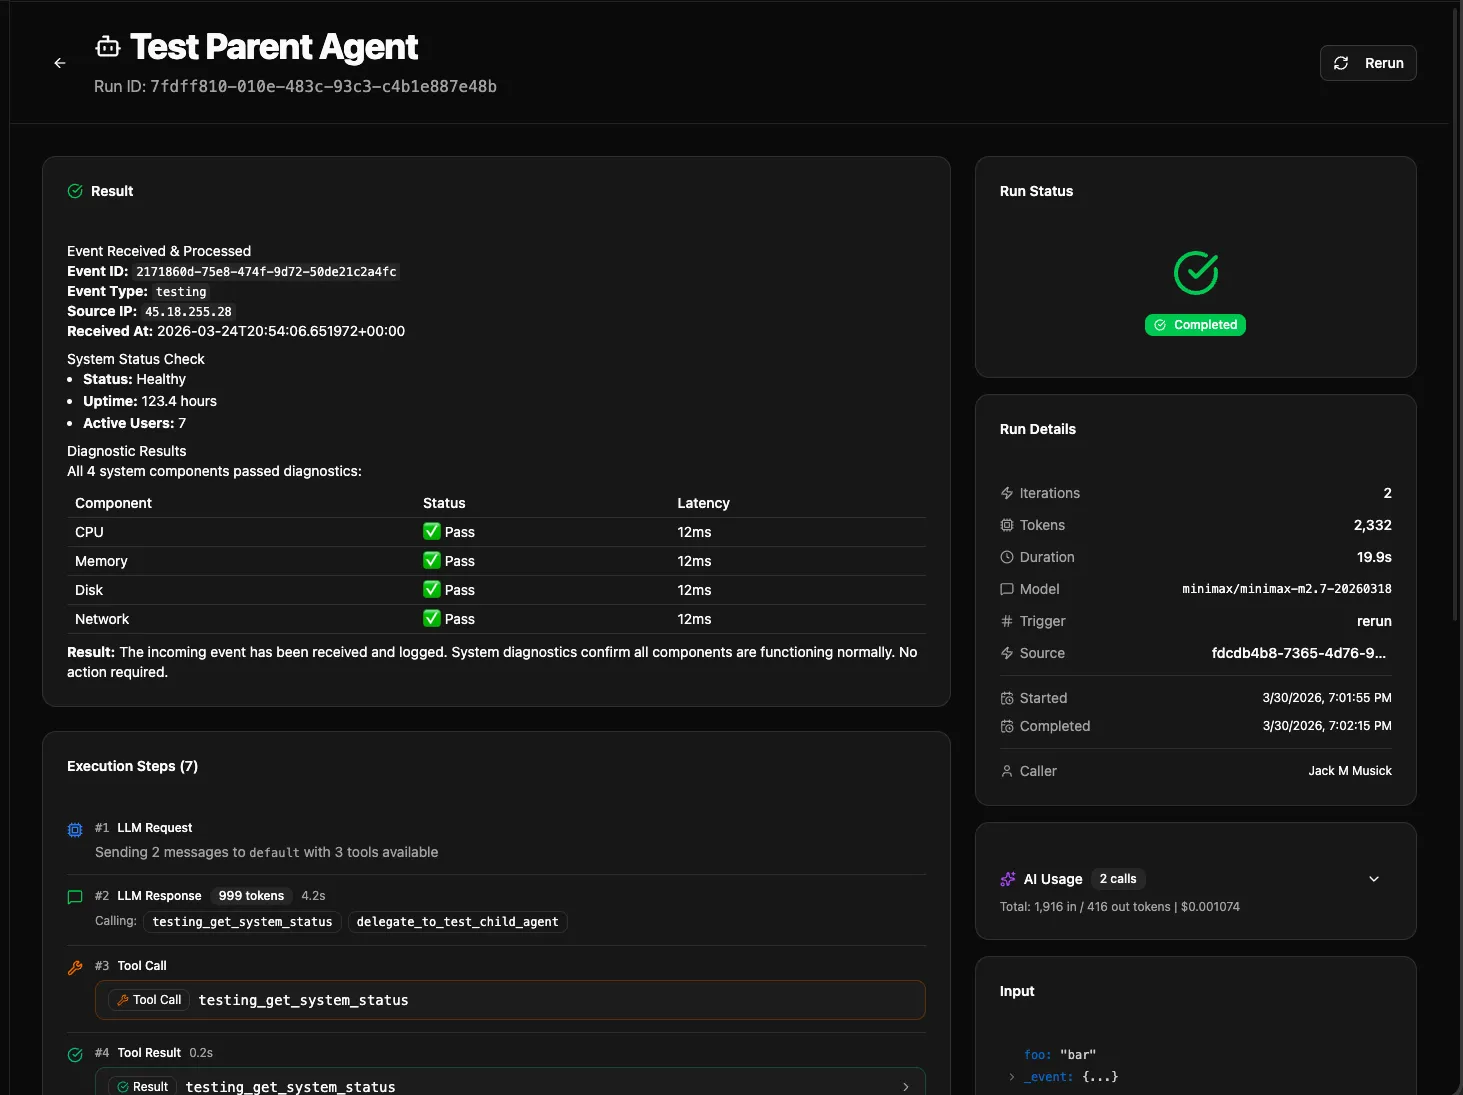Open the testing_get_system_status Tool Call box

point(510,1000)
